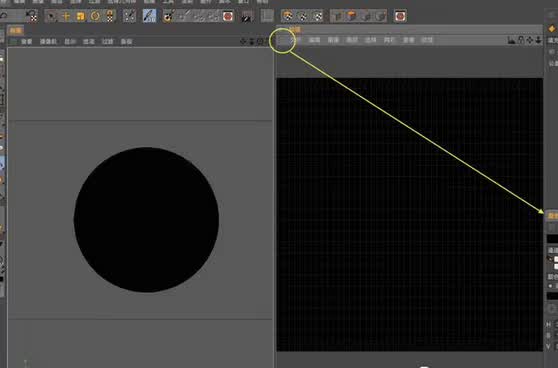Click the down-arrow icon in texture panel header
558x368 pixels.
pyautogui.click(x=538, y=40)
